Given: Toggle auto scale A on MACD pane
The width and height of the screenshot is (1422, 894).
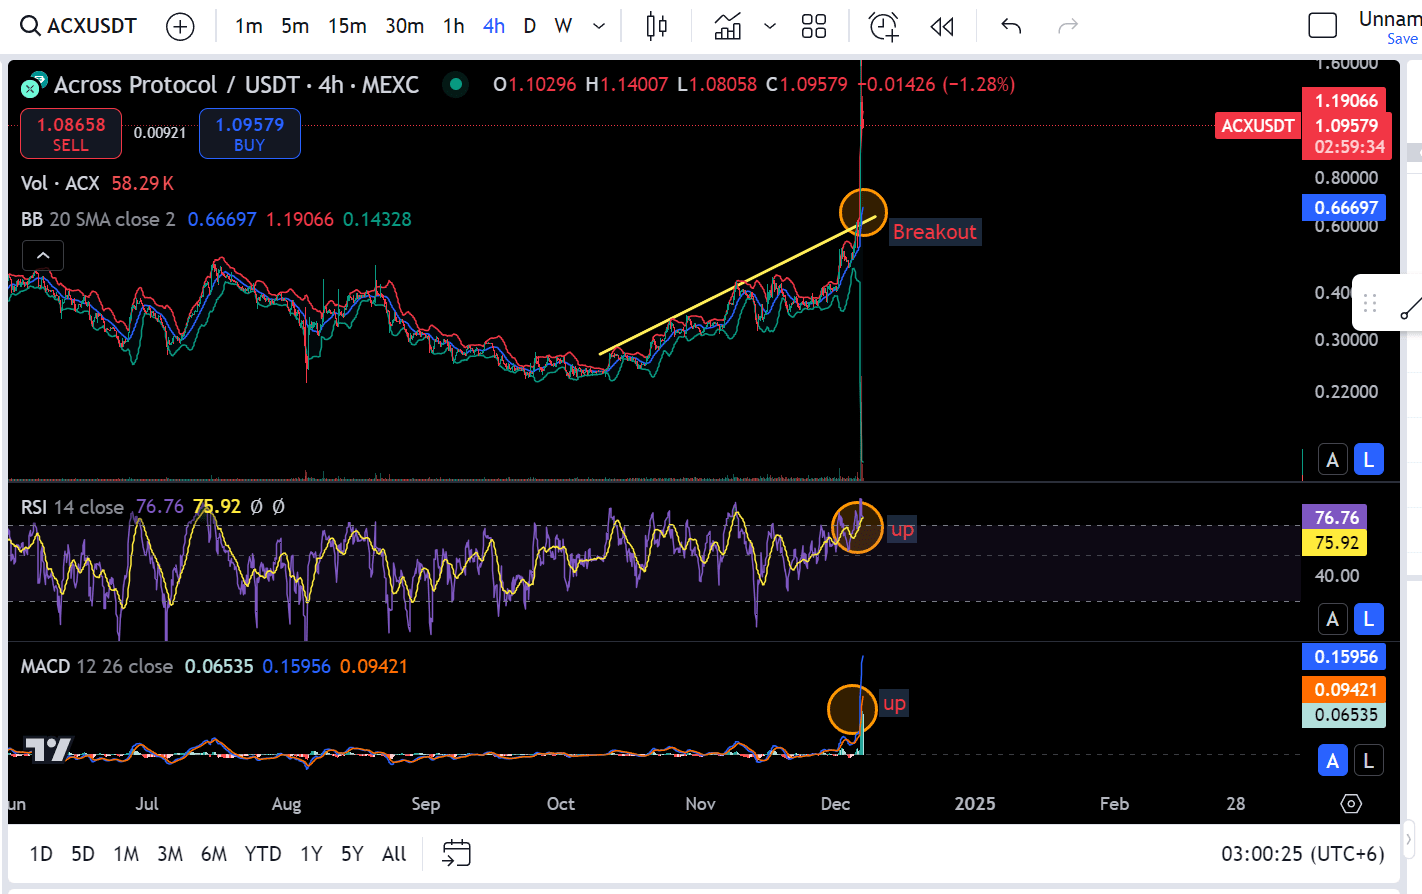Looking at the screenshot, I should tap(1332, 761).
